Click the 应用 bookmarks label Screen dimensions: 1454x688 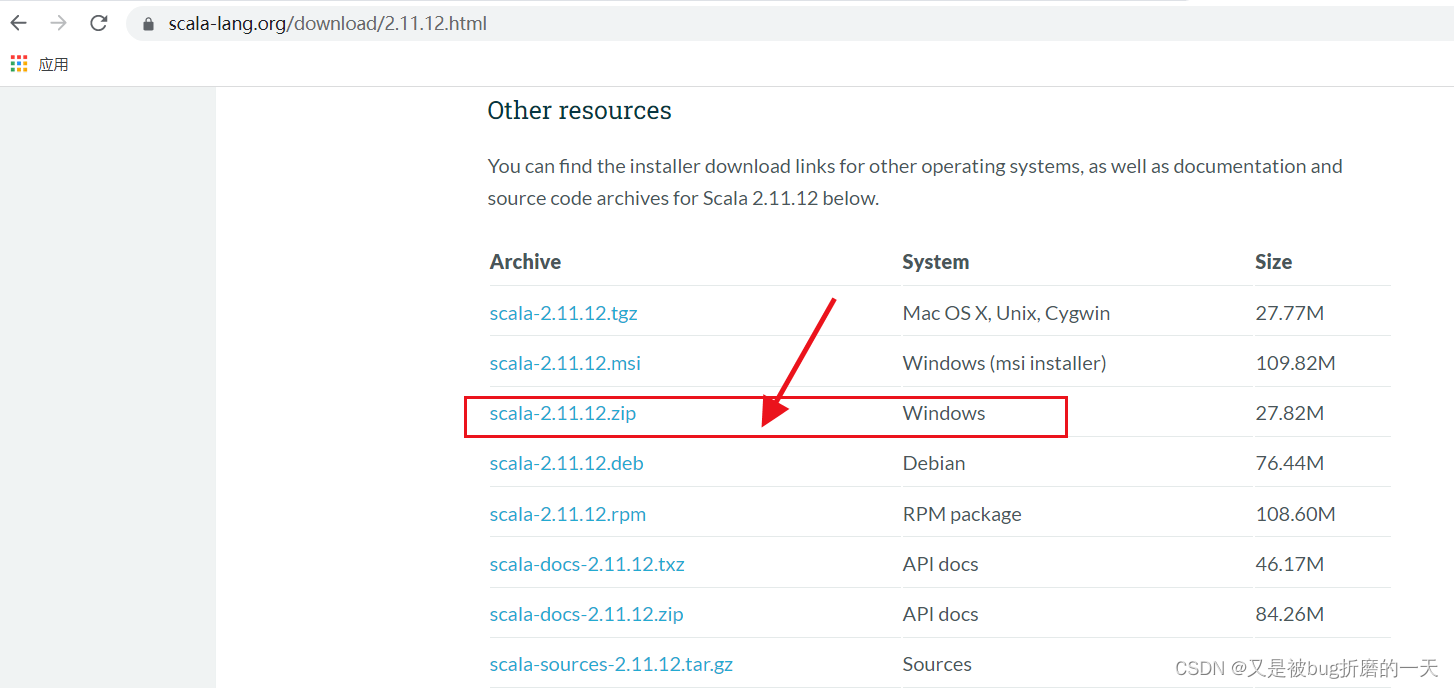[x=54, y=64]
